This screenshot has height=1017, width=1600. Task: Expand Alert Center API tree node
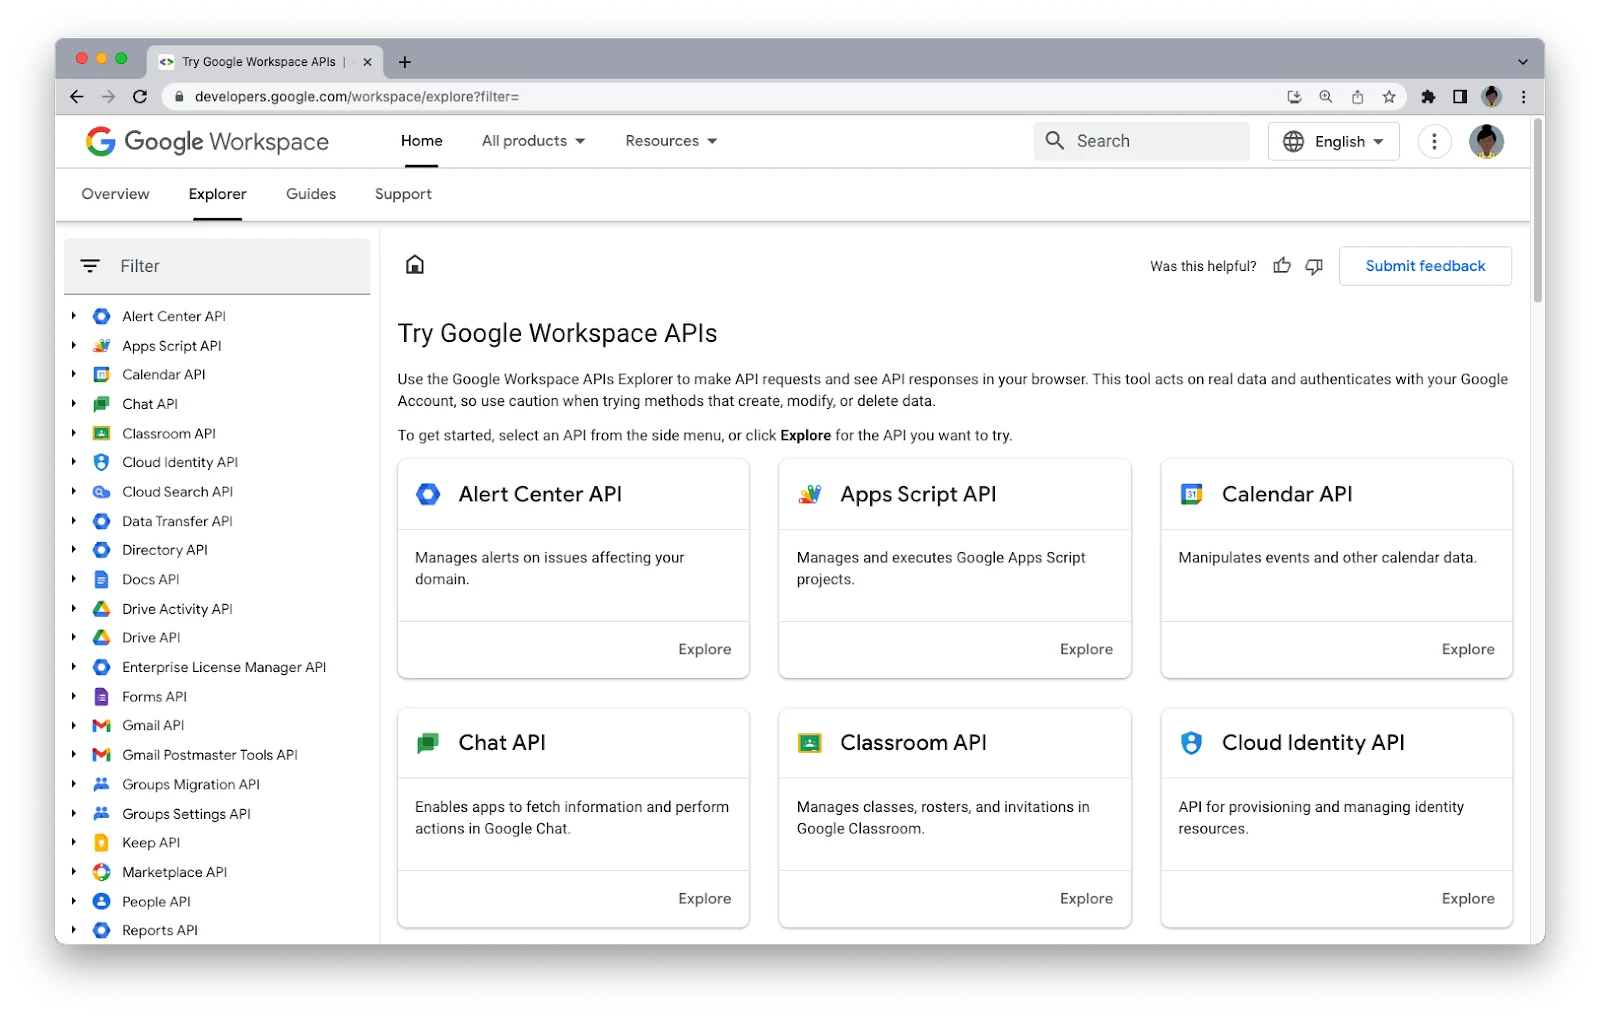click(x=73, y=316)
